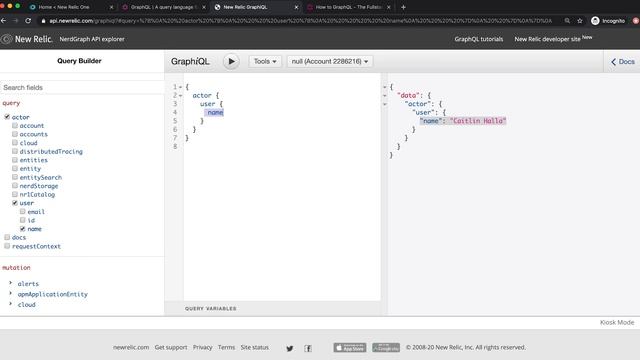
Task: Uncheck the actor checkbox
Action: tap(7, 117)
